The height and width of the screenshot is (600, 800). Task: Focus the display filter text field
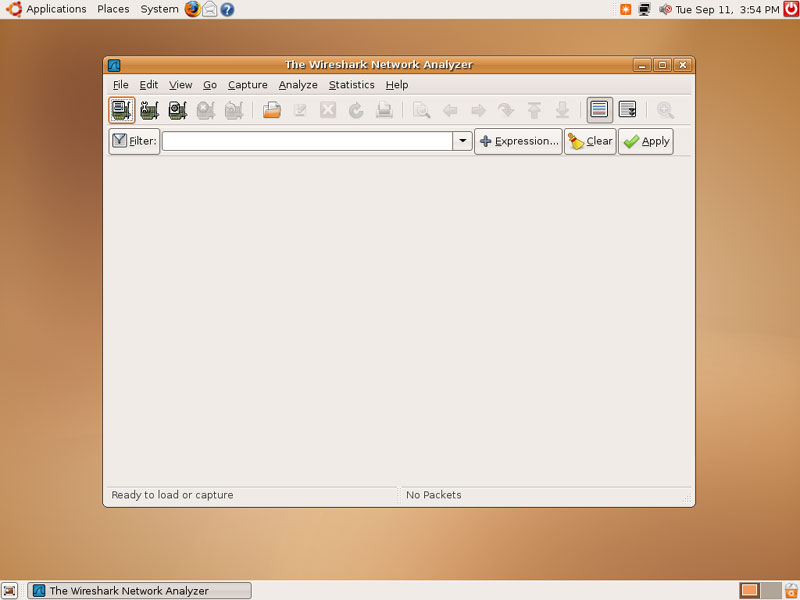tap(307, 141)
